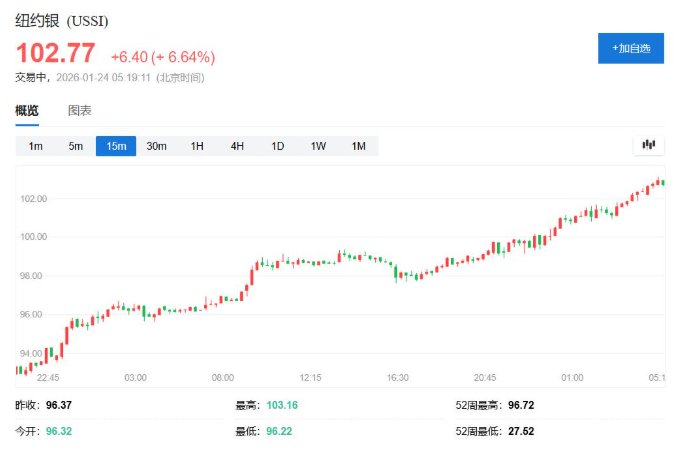Choose the 15m interval button
The width and height of the screenshot is (699, 459).
pyautogui.click(x=116, y=146)
